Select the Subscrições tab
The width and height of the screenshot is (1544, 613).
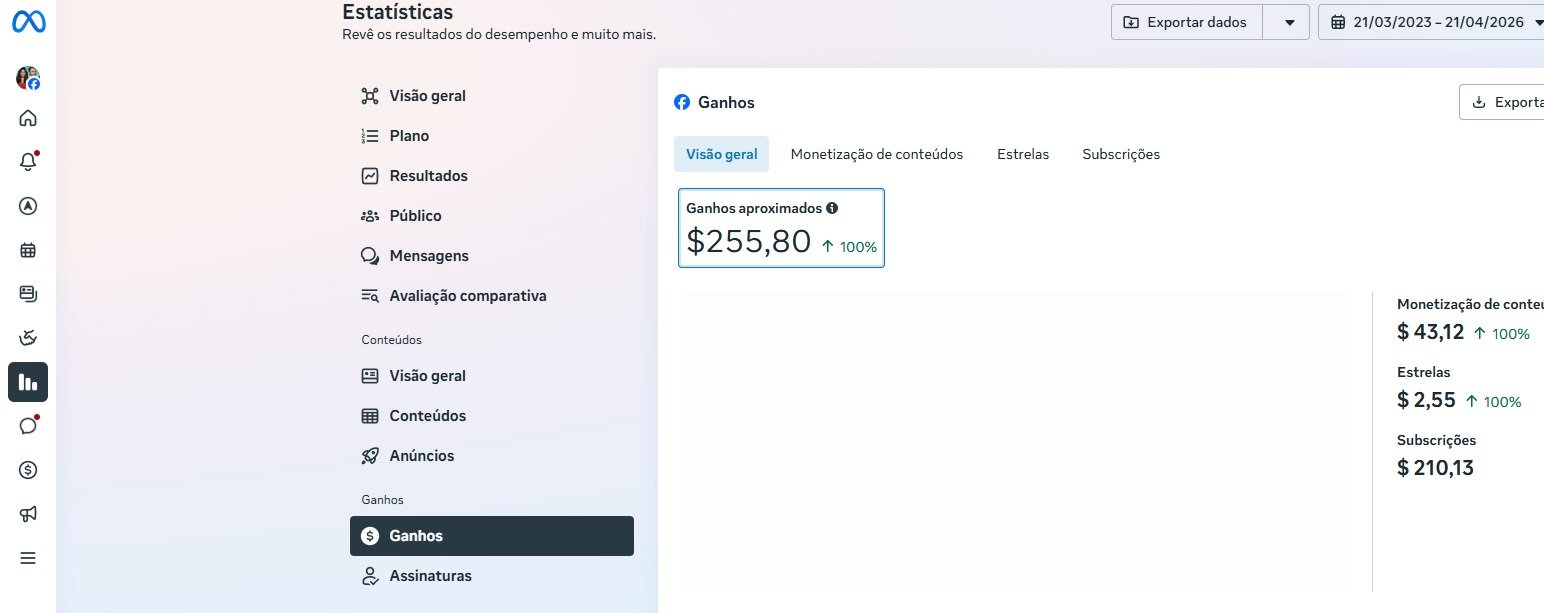point(1120,154)
